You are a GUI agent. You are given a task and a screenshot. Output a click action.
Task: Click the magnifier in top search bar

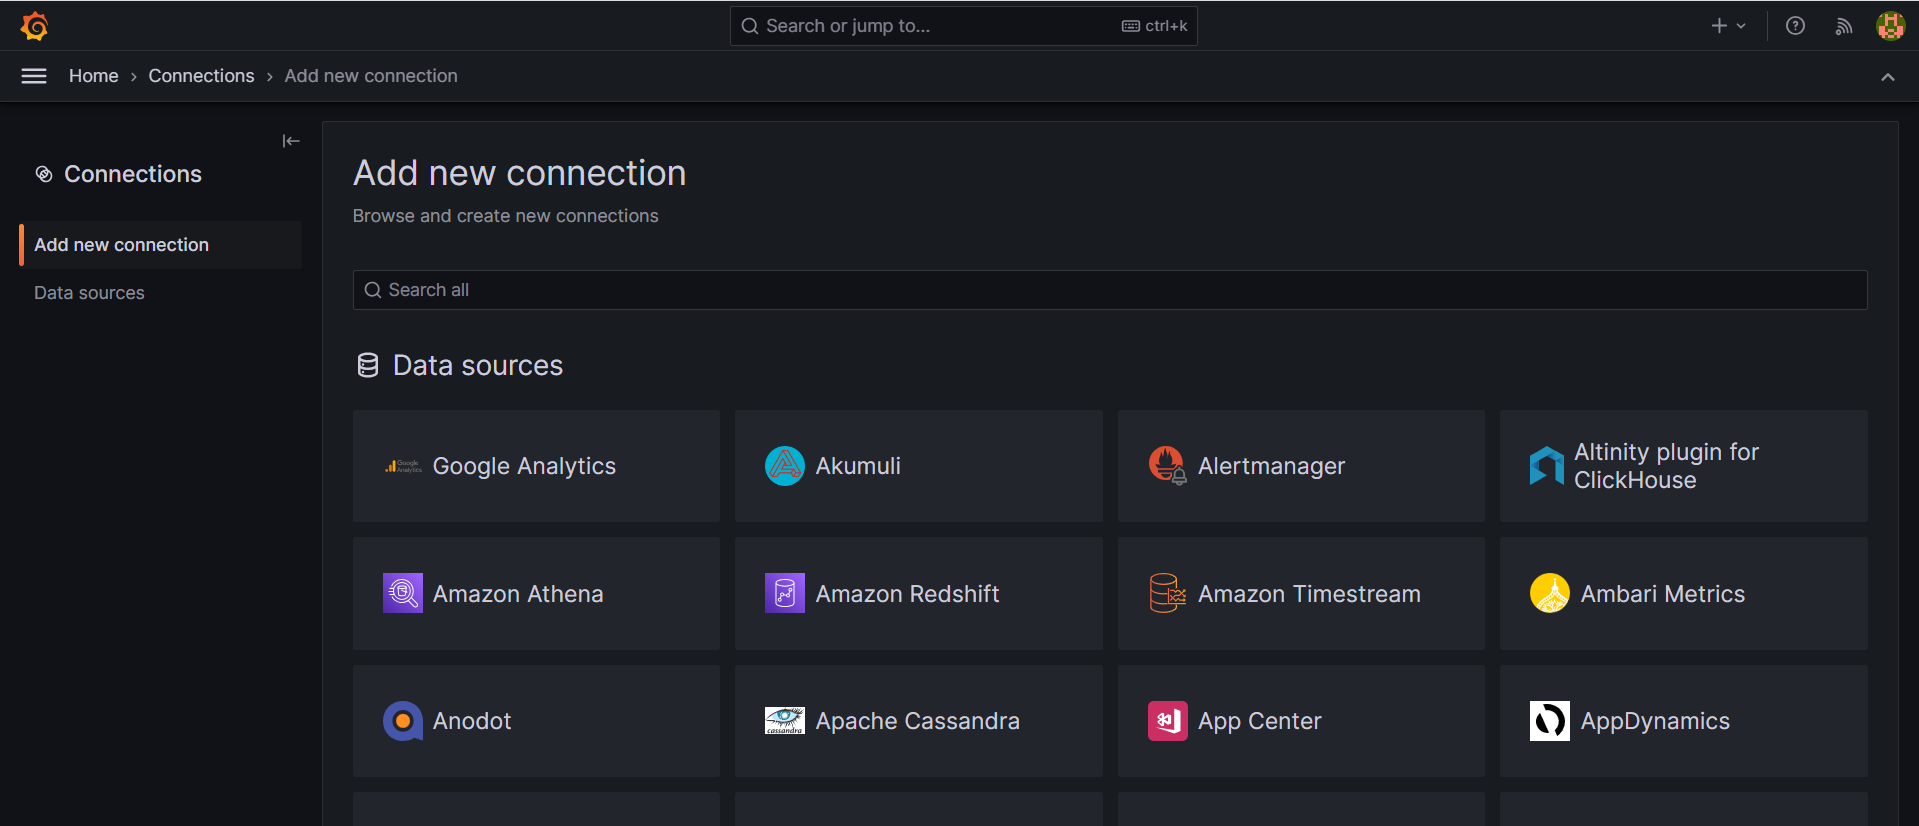coord(750,26)
